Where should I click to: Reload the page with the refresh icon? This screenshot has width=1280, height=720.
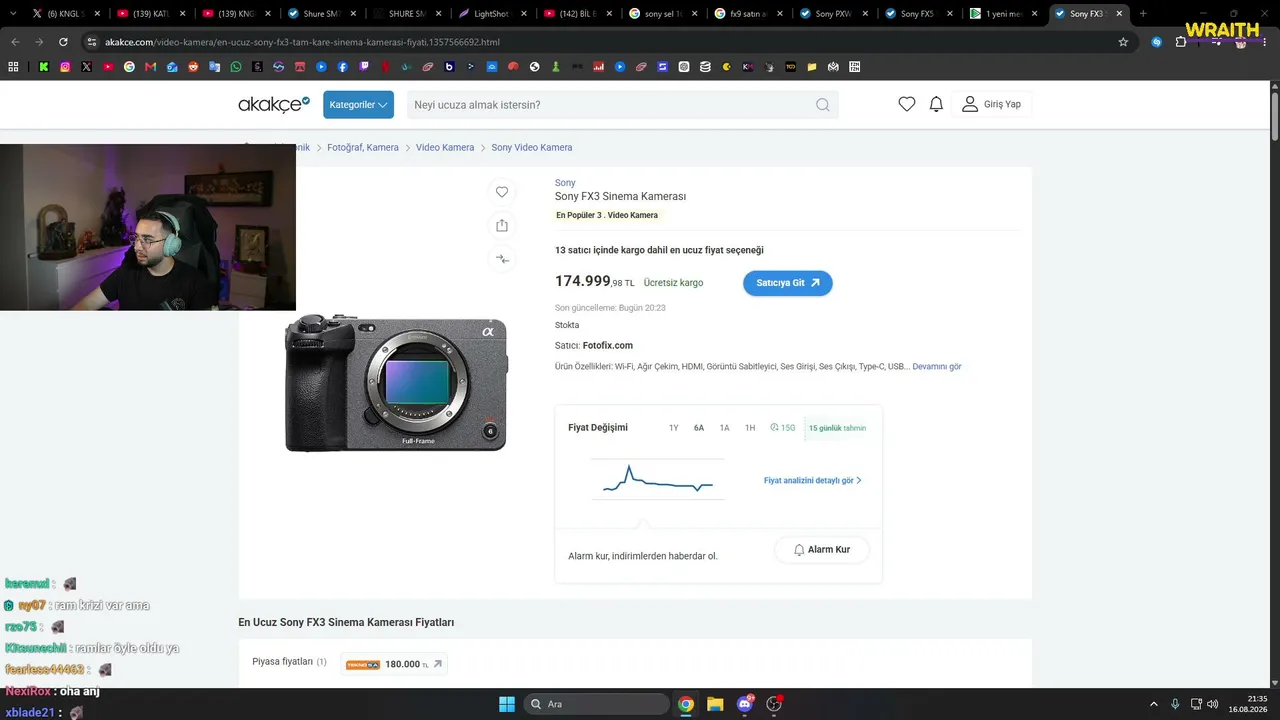(x=63, y=42)
